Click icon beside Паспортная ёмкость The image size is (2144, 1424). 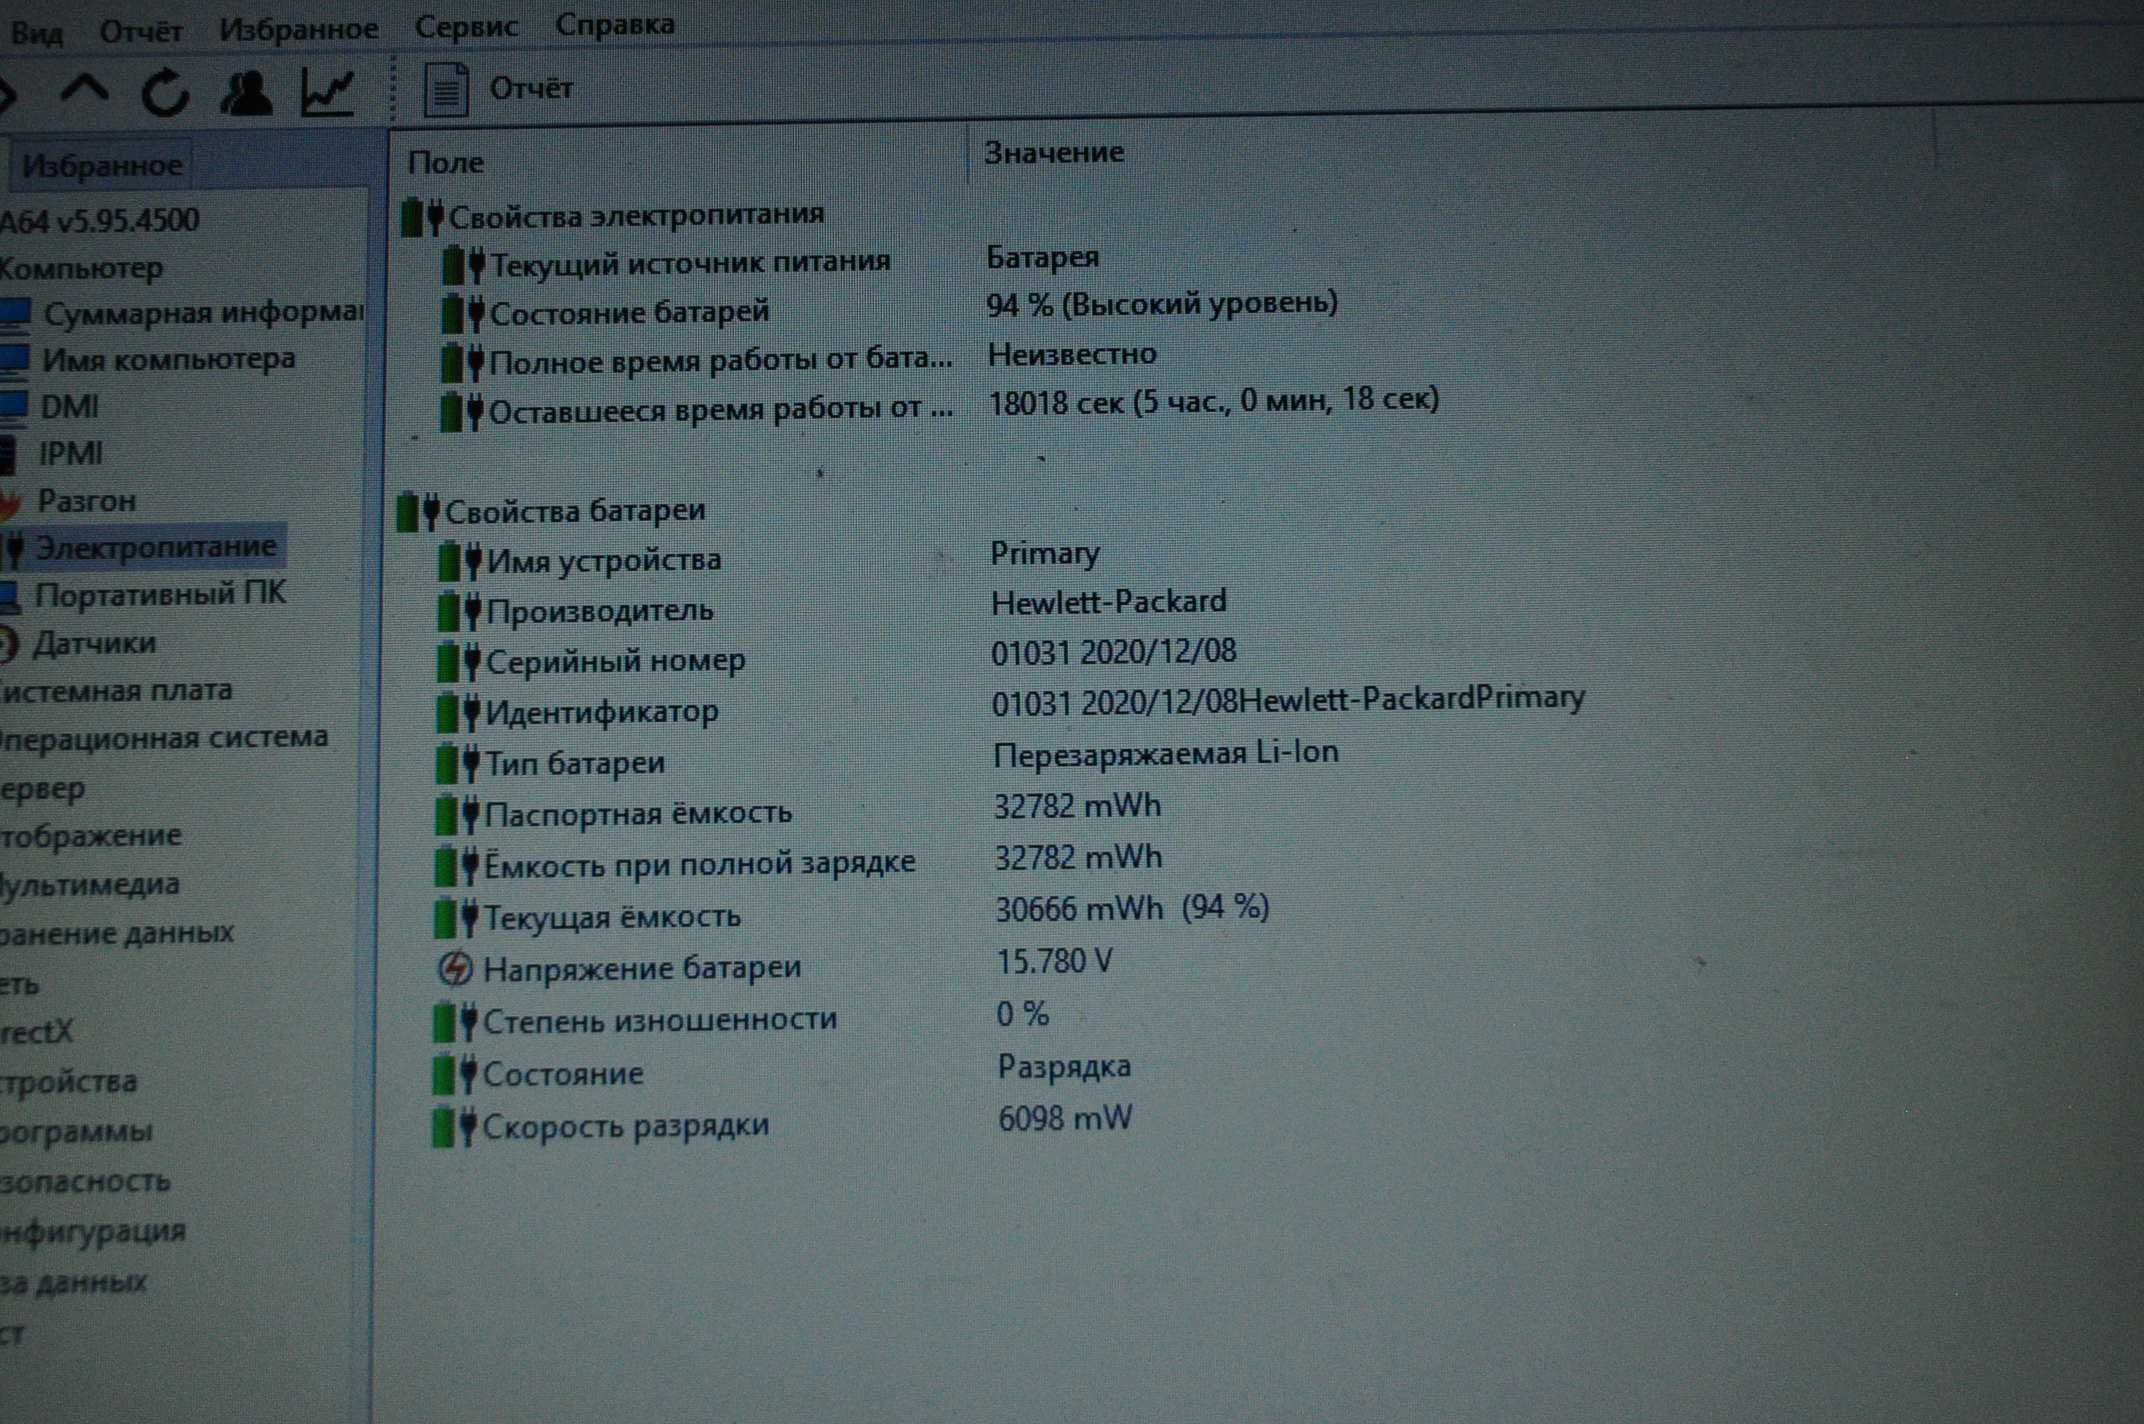click(x=458, y=816)
